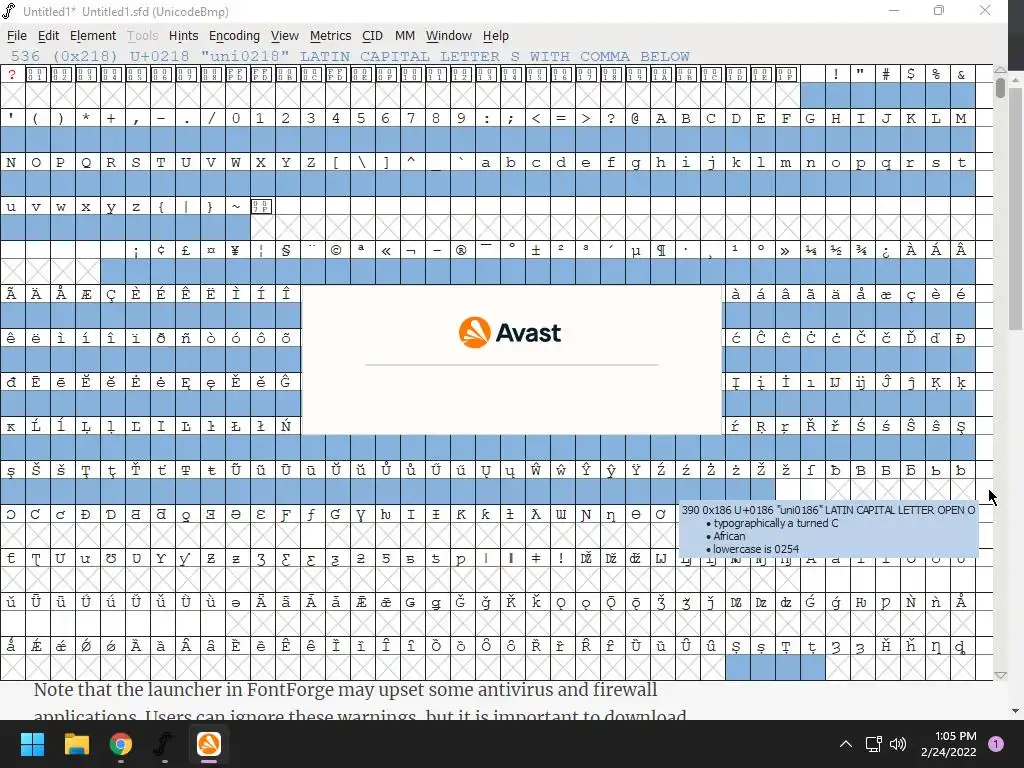
Task: Show hidden system tray icons
Action: pyautogui.click(x=846, y=744)
